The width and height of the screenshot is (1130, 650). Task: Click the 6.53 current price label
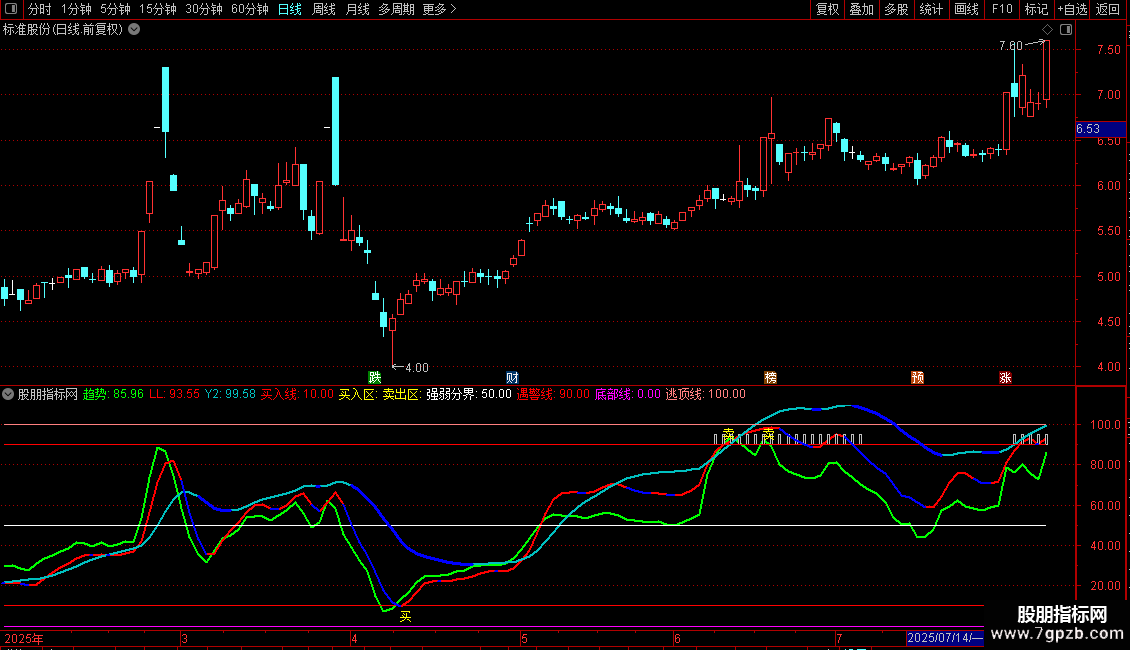(x=1100, y=129)
